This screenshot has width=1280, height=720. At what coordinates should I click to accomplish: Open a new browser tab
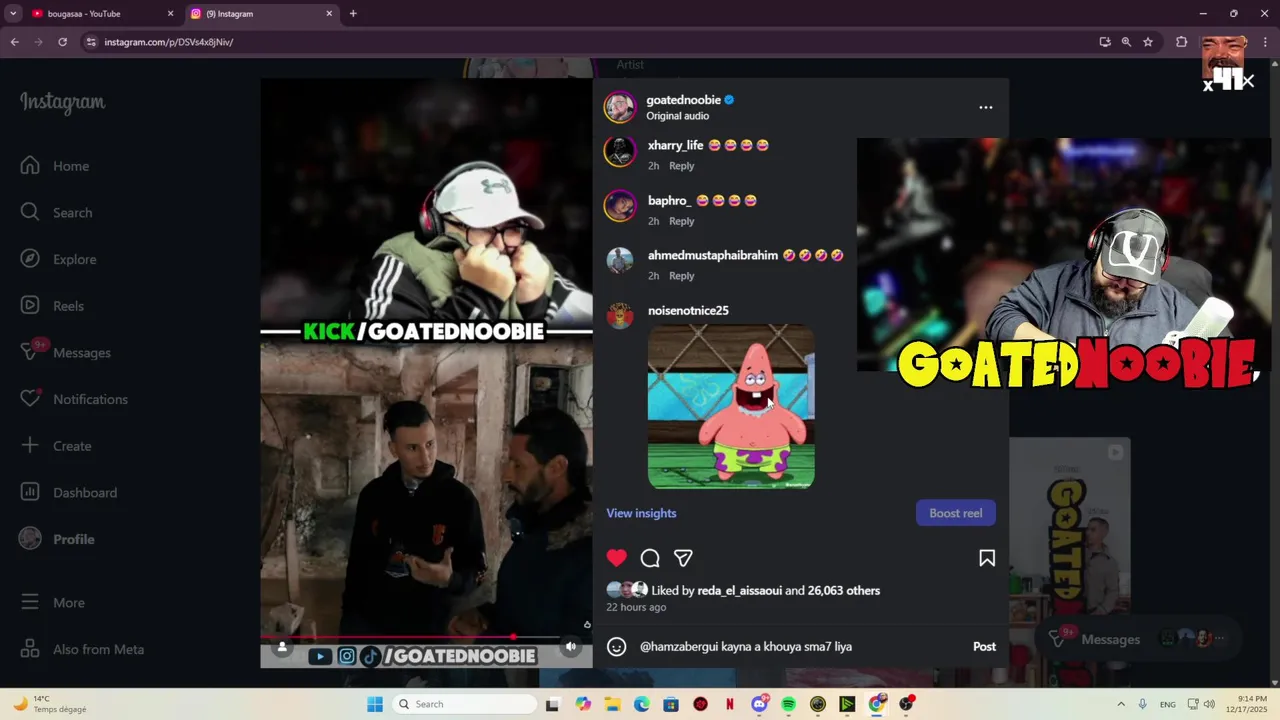353,14
